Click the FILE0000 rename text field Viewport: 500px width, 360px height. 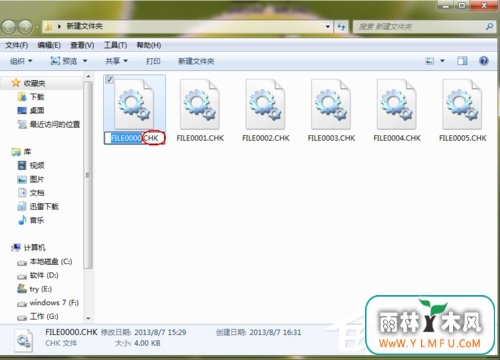coord(135,138)
